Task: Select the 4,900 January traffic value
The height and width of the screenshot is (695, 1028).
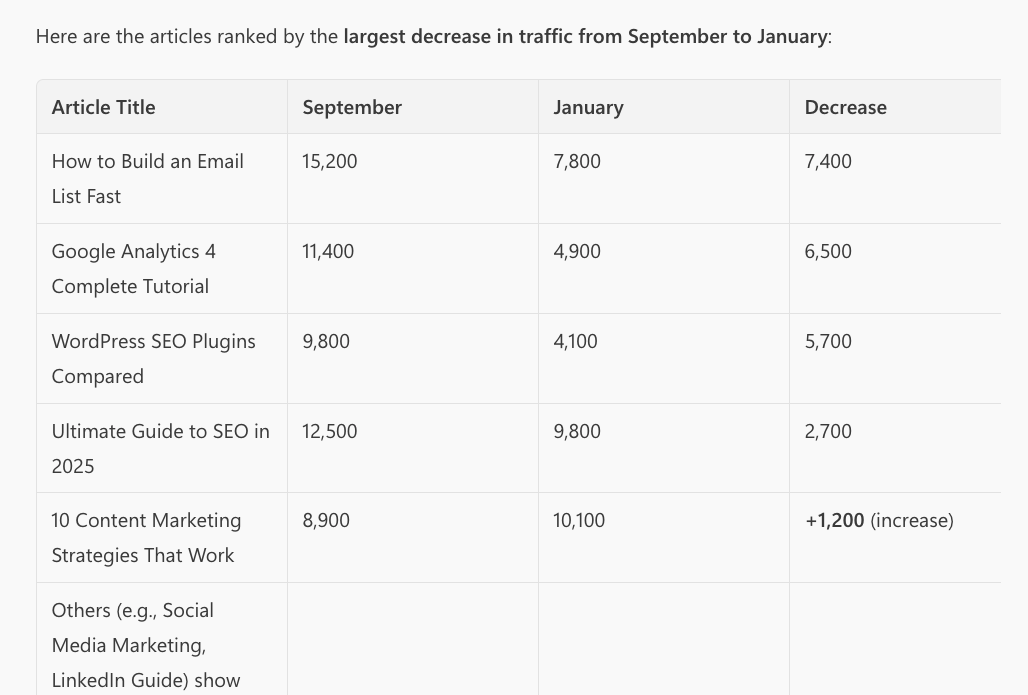Action: pyautogui.click(x=577, y=252)
